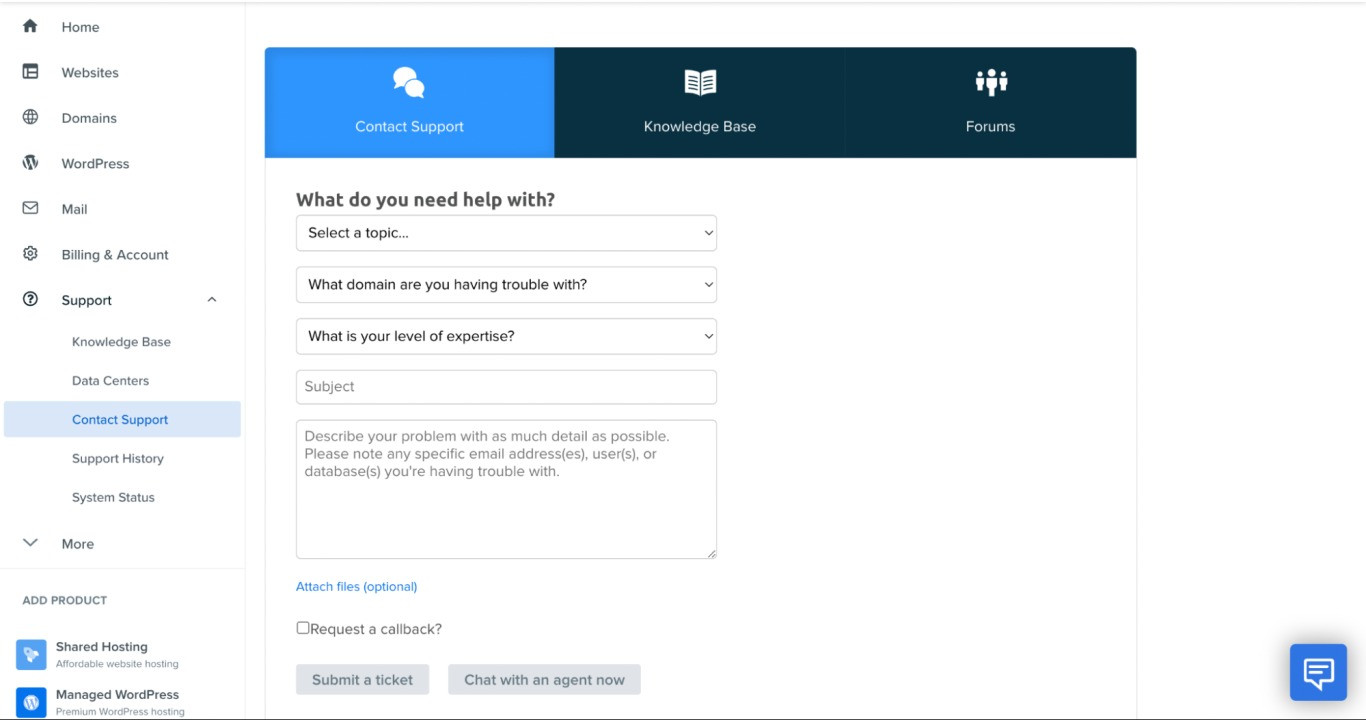This screenshot has height=720, width=1366.
Task: Collapse the Support section chevron
Action: pos(212,300)
